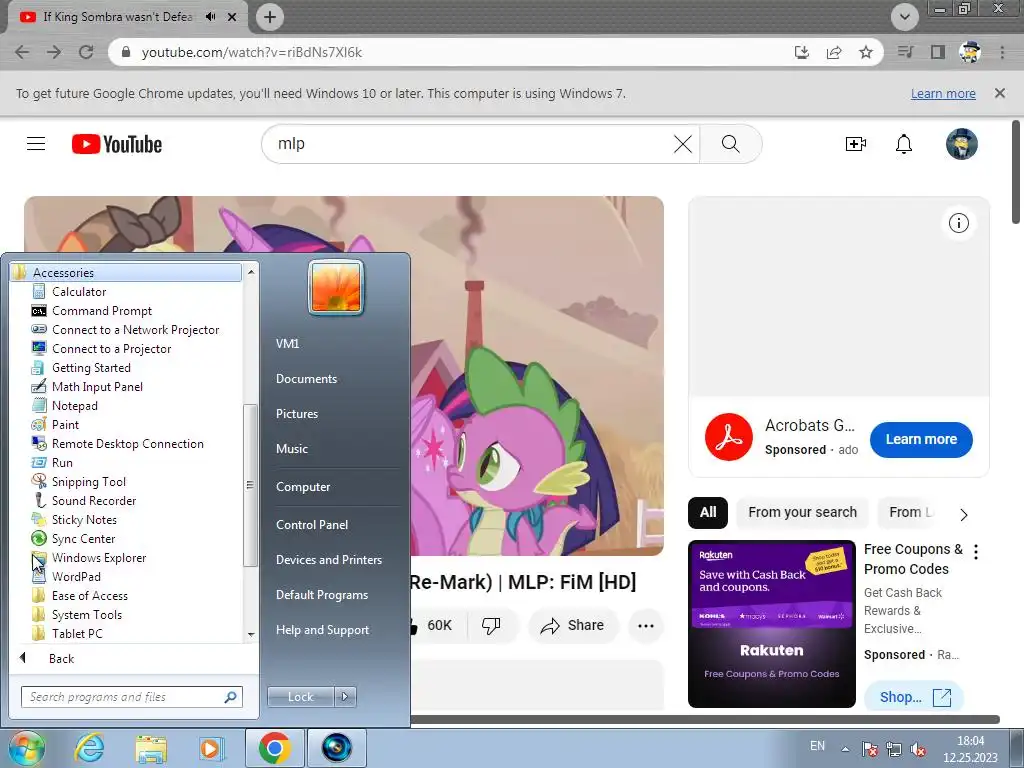The height and width of the screenshot is (768, 1024).
Task: Launch WordPad
Action: coord(76,577)
